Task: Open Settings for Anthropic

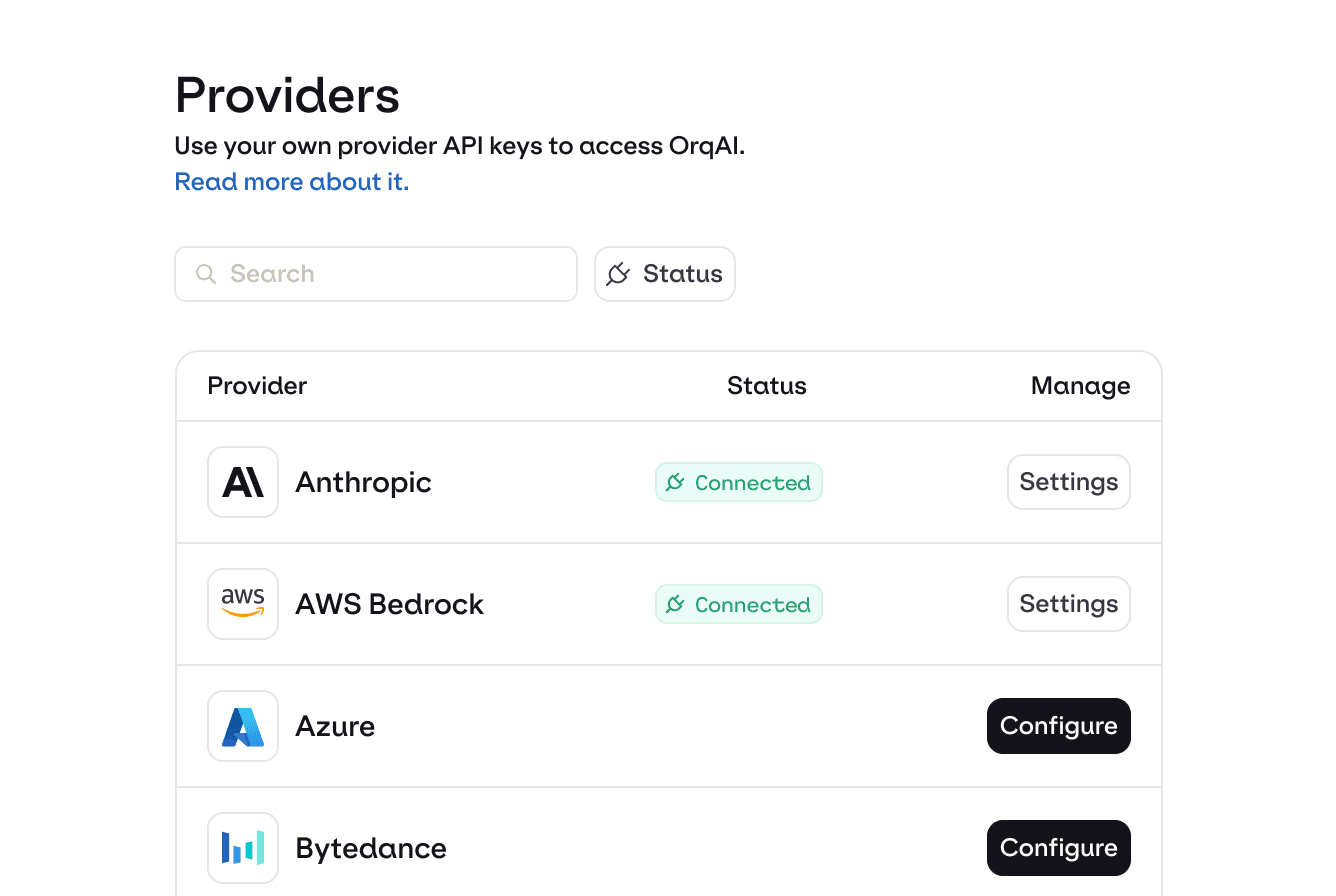Action: [1069, 482]
